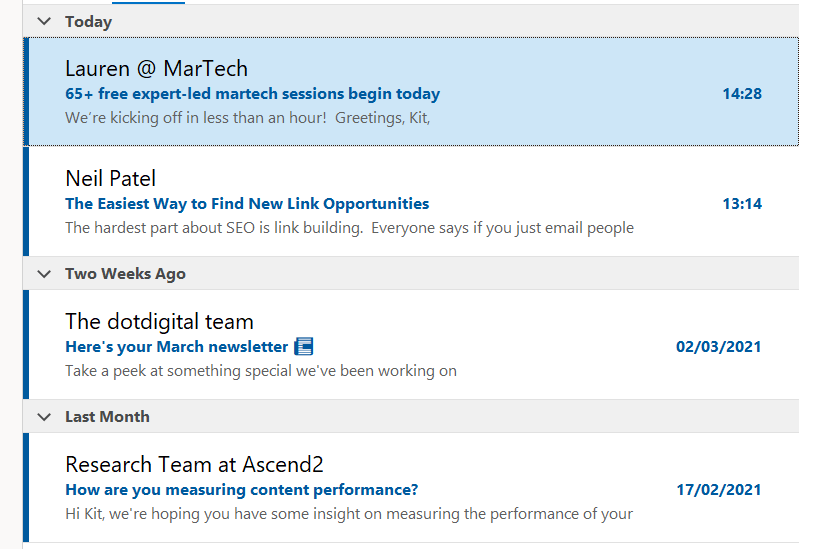This screenshot has width=827, height=549.
Task: Select the Neil Patel sender name
Action: coord(110,179)
